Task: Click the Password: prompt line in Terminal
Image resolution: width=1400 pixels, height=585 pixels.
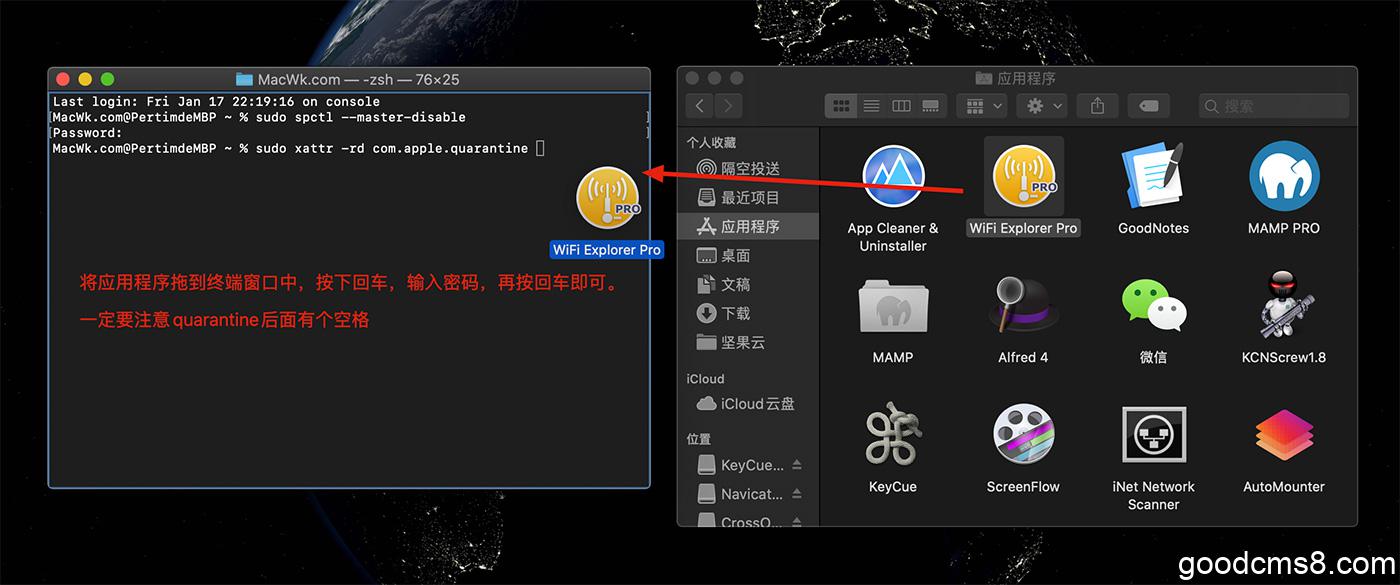Action: (x=88, y=133)
